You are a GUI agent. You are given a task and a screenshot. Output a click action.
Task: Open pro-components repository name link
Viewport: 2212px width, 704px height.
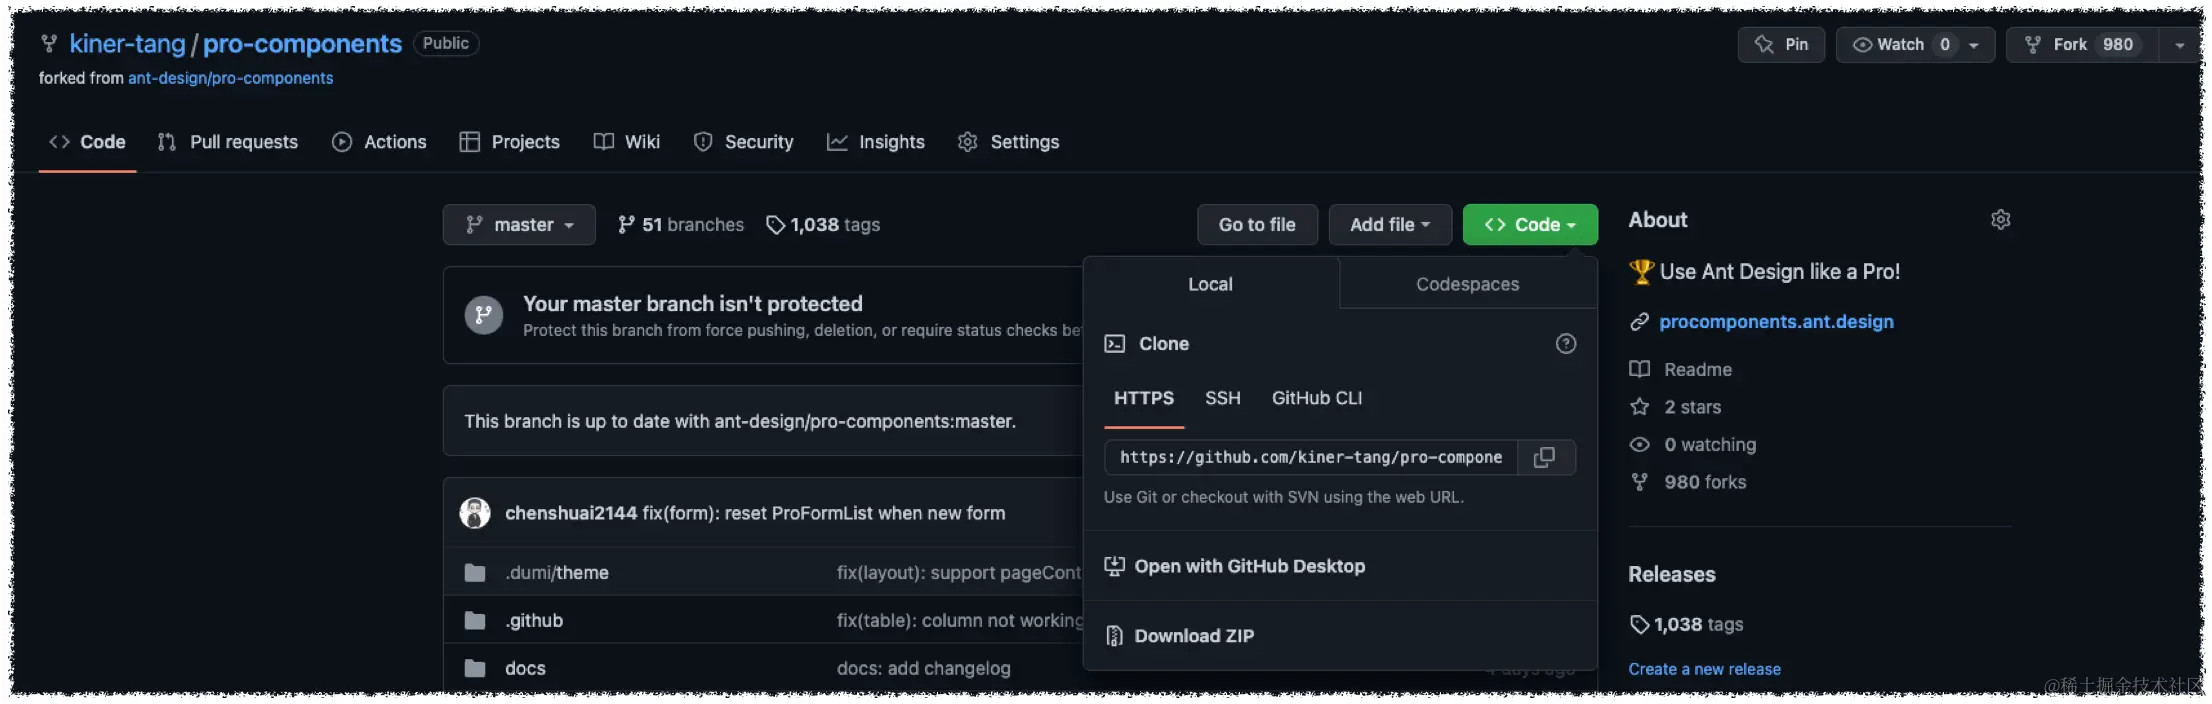[x=302, y=44]
